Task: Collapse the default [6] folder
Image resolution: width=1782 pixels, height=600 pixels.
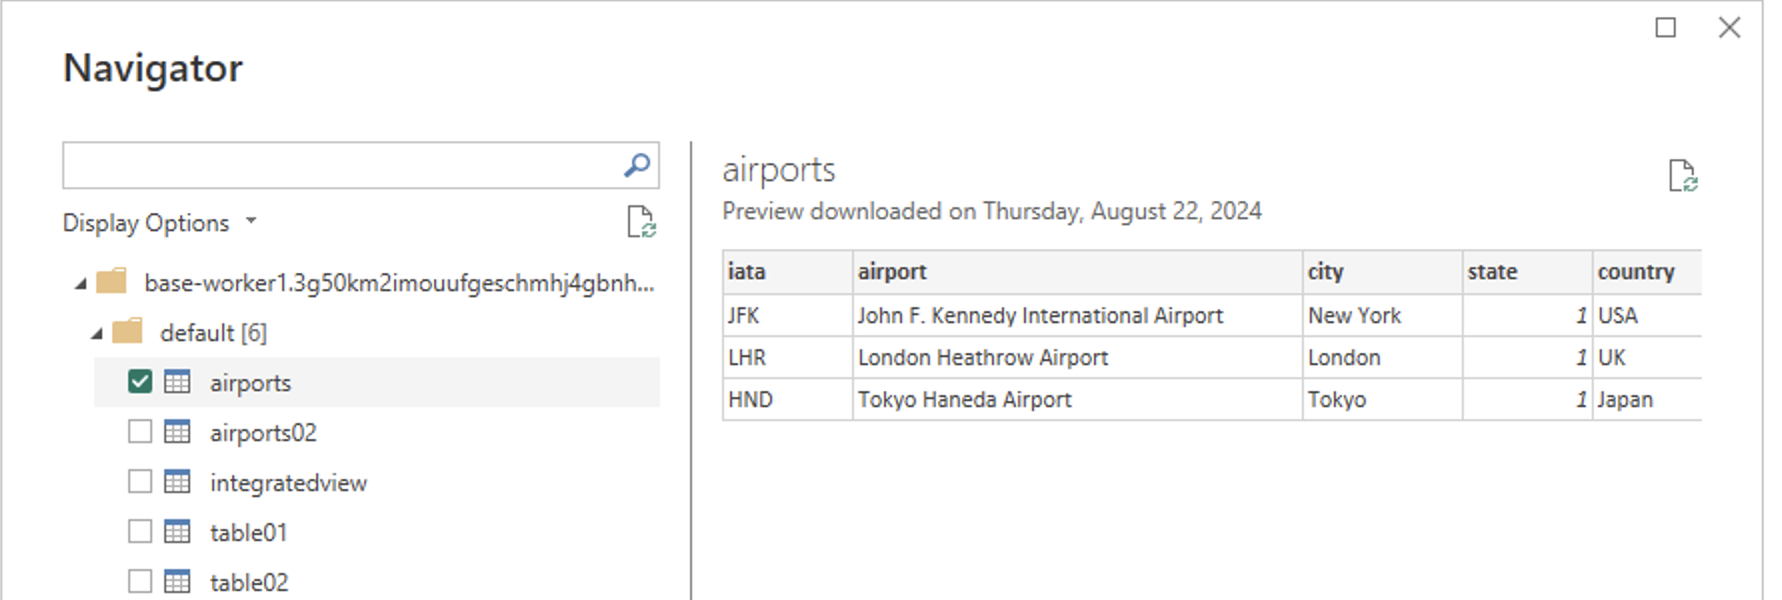Action: [x=97, y=333]
